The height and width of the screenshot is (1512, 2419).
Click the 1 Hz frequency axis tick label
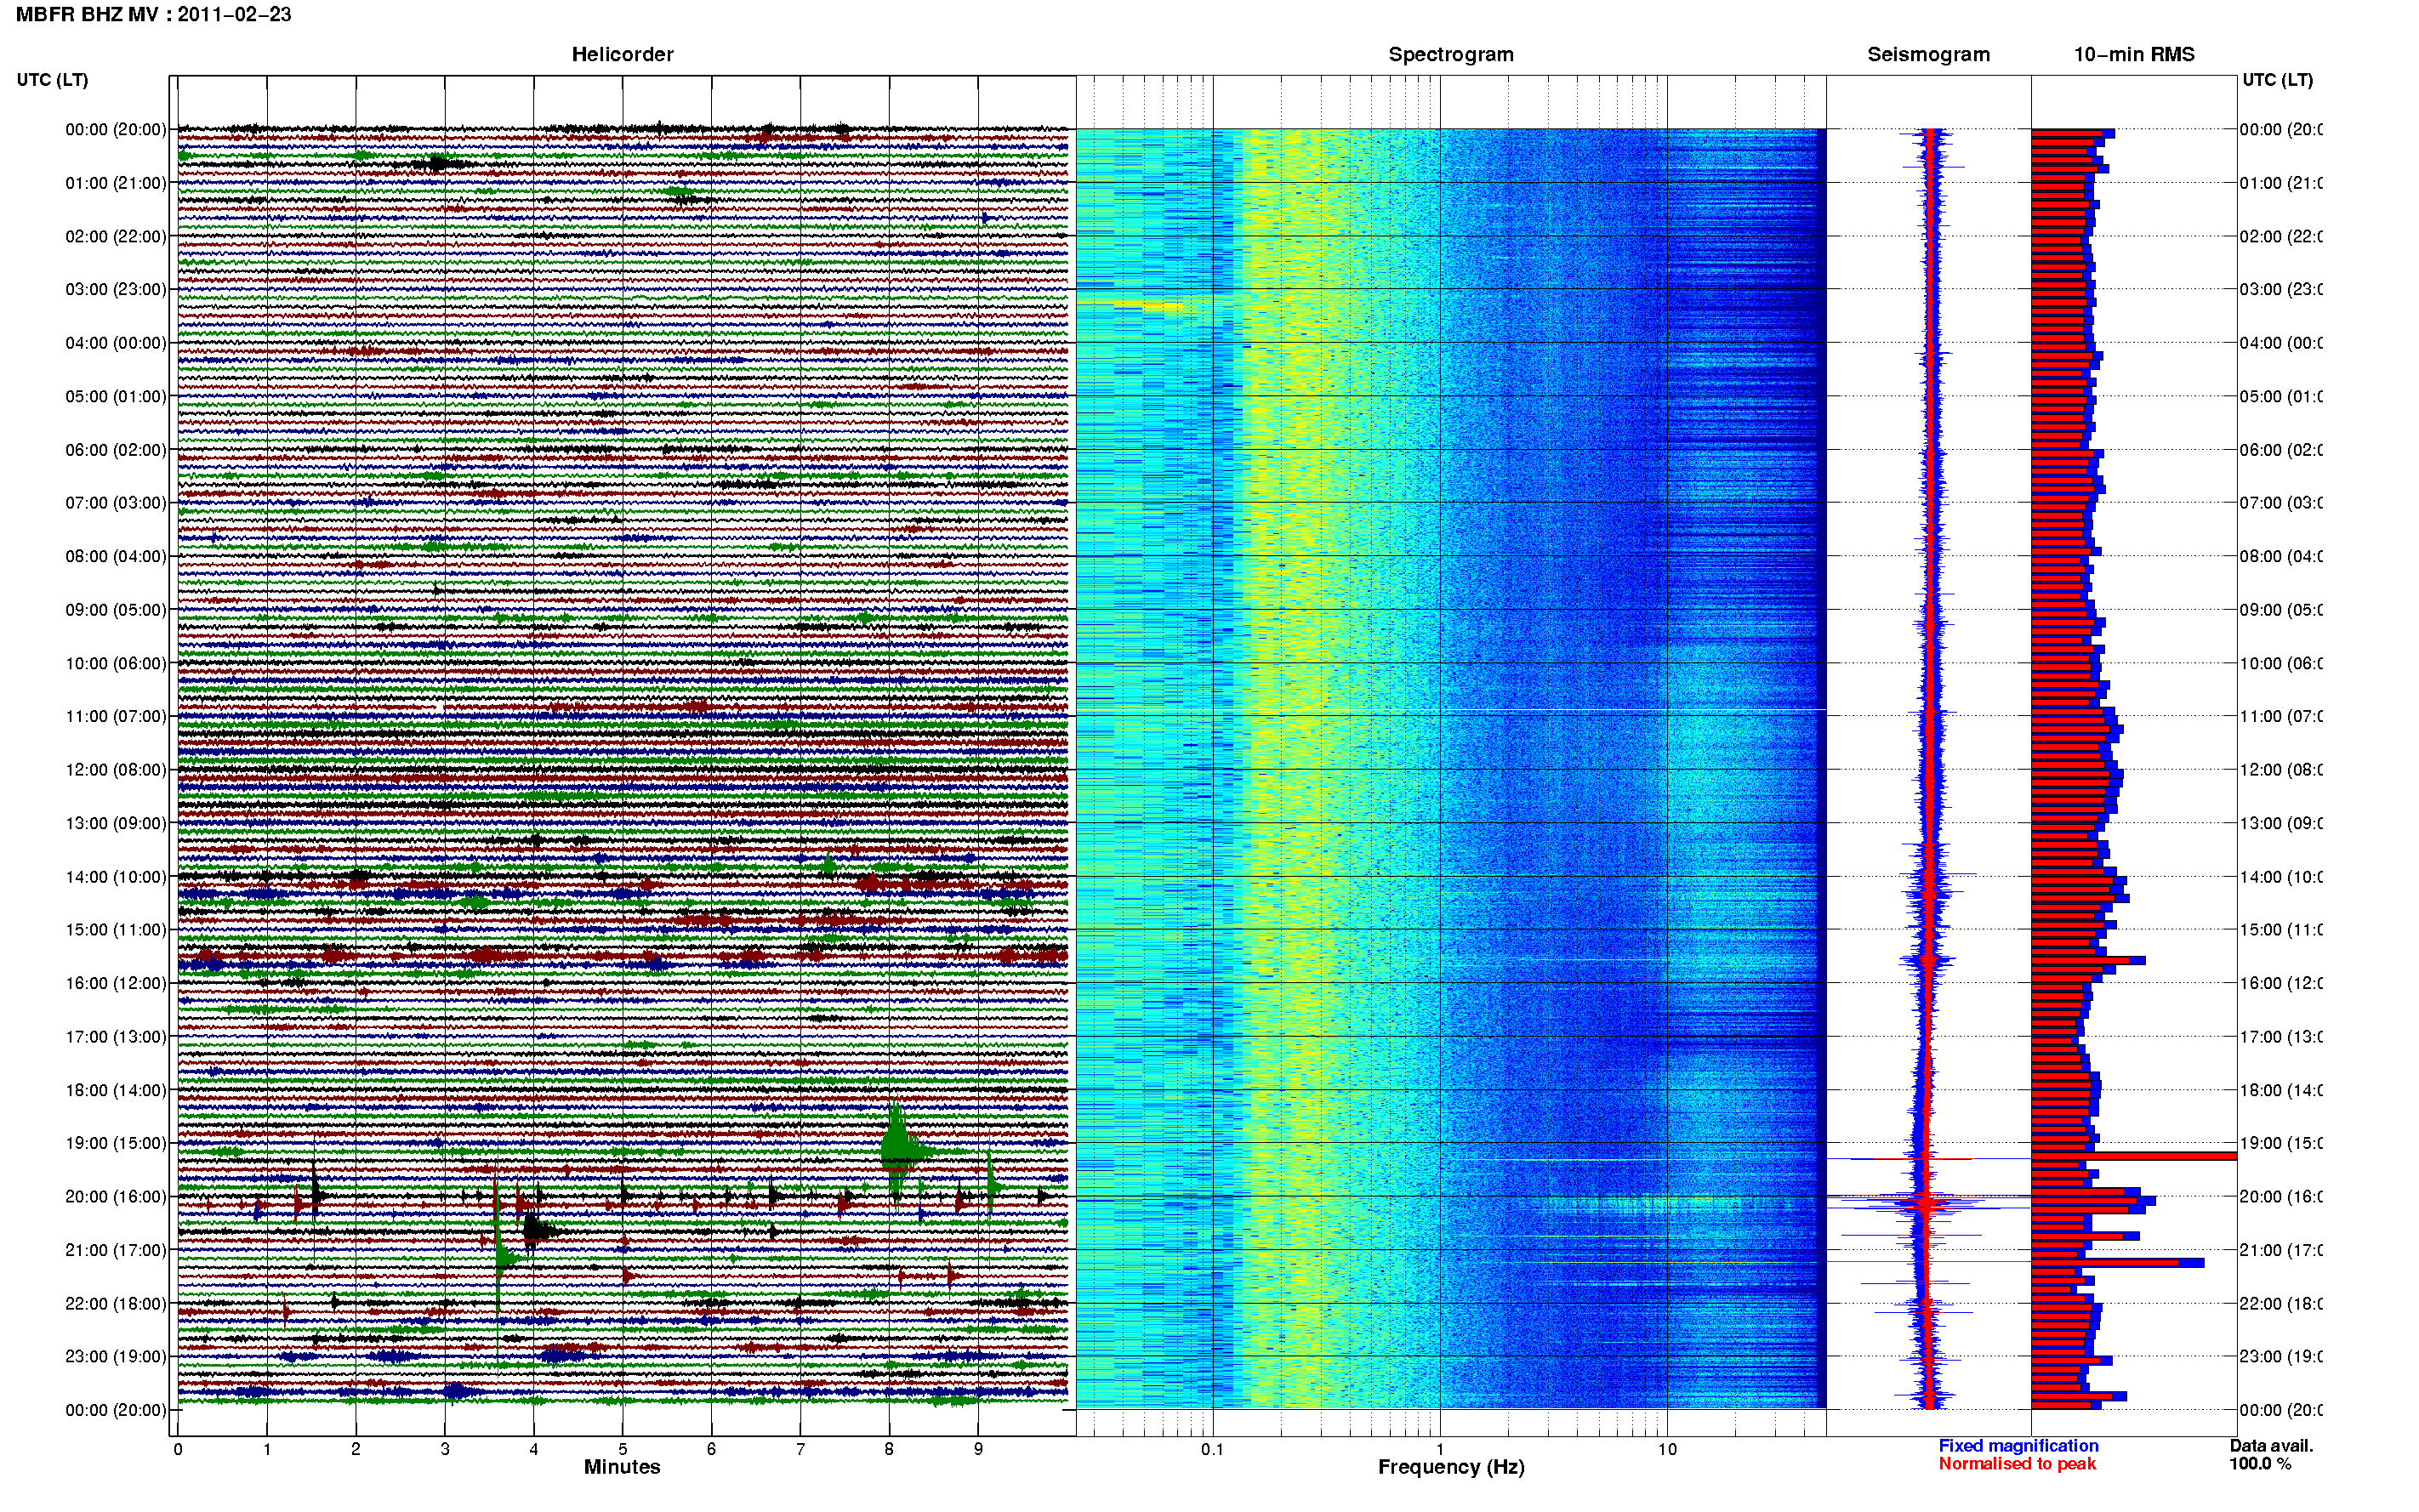(1440, 1449)
